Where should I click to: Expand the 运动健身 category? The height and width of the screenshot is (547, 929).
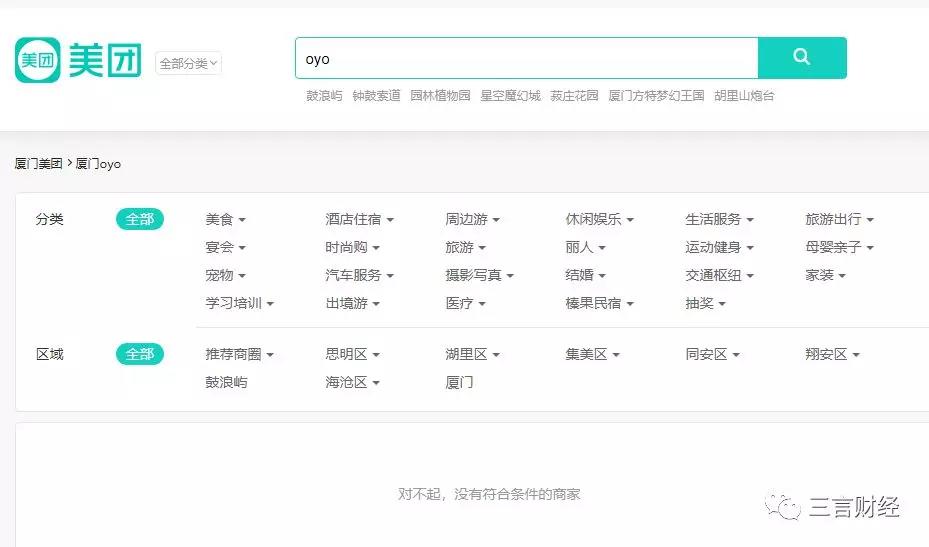click(719, 247)
